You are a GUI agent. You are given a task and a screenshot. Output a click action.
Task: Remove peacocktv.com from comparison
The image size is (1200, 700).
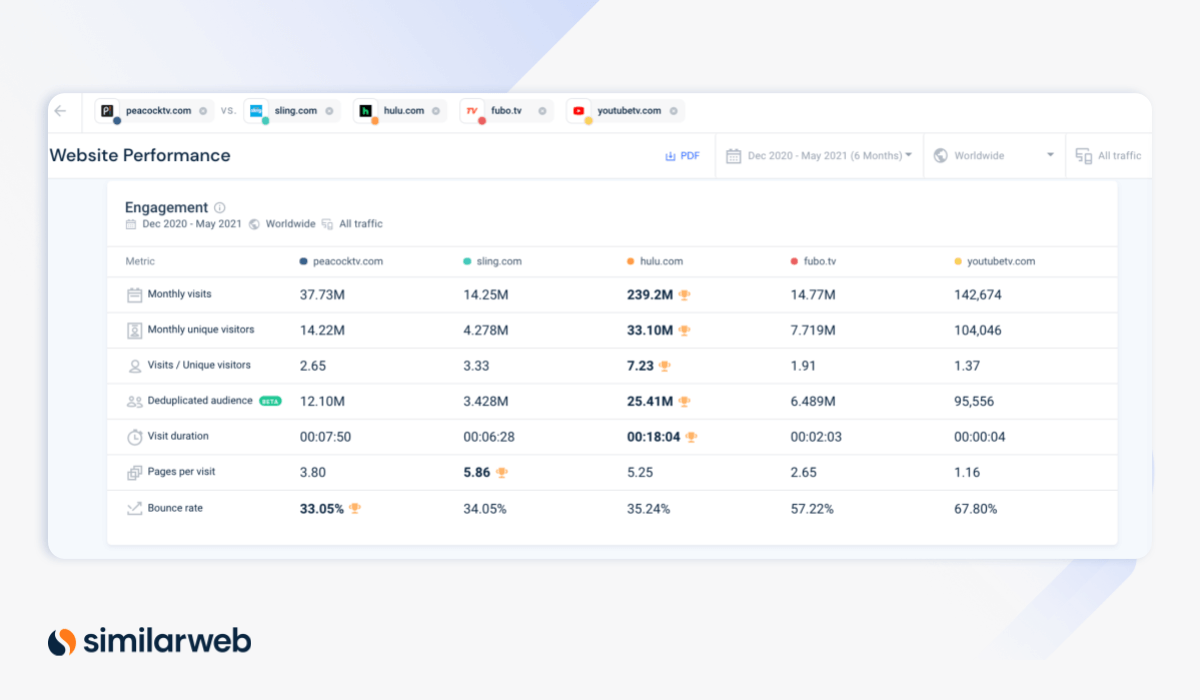click(x=203, y=111)
